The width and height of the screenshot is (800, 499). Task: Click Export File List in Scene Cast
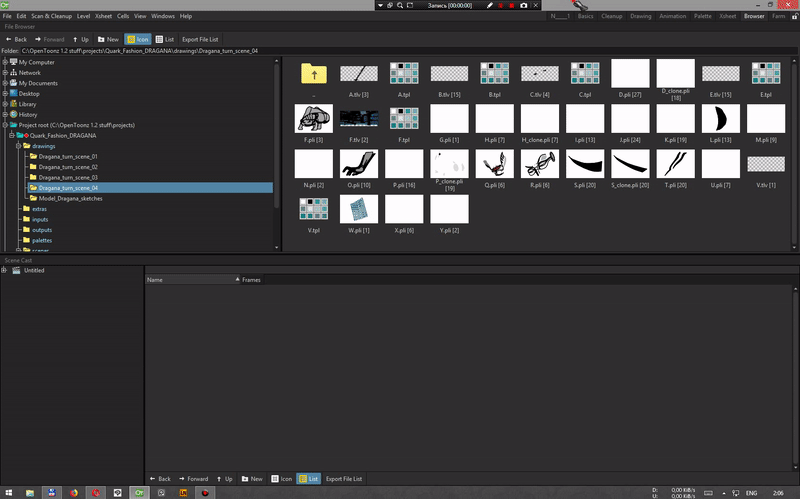click(x=344, y=479)
